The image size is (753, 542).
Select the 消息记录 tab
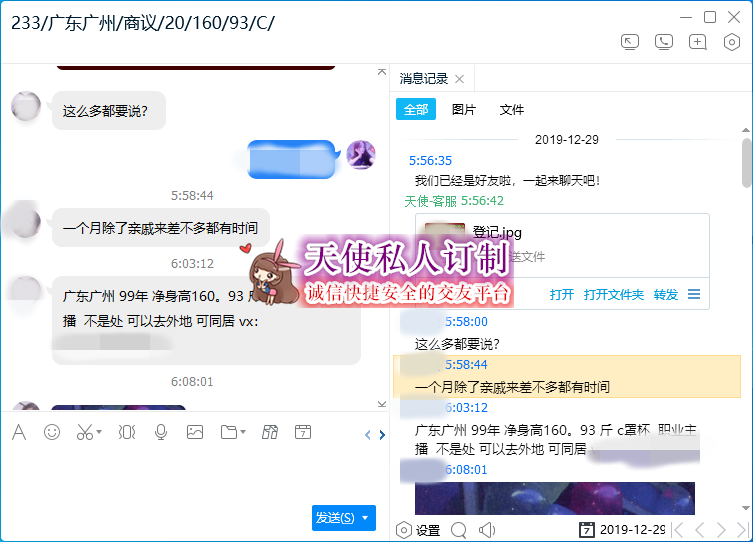424,79
